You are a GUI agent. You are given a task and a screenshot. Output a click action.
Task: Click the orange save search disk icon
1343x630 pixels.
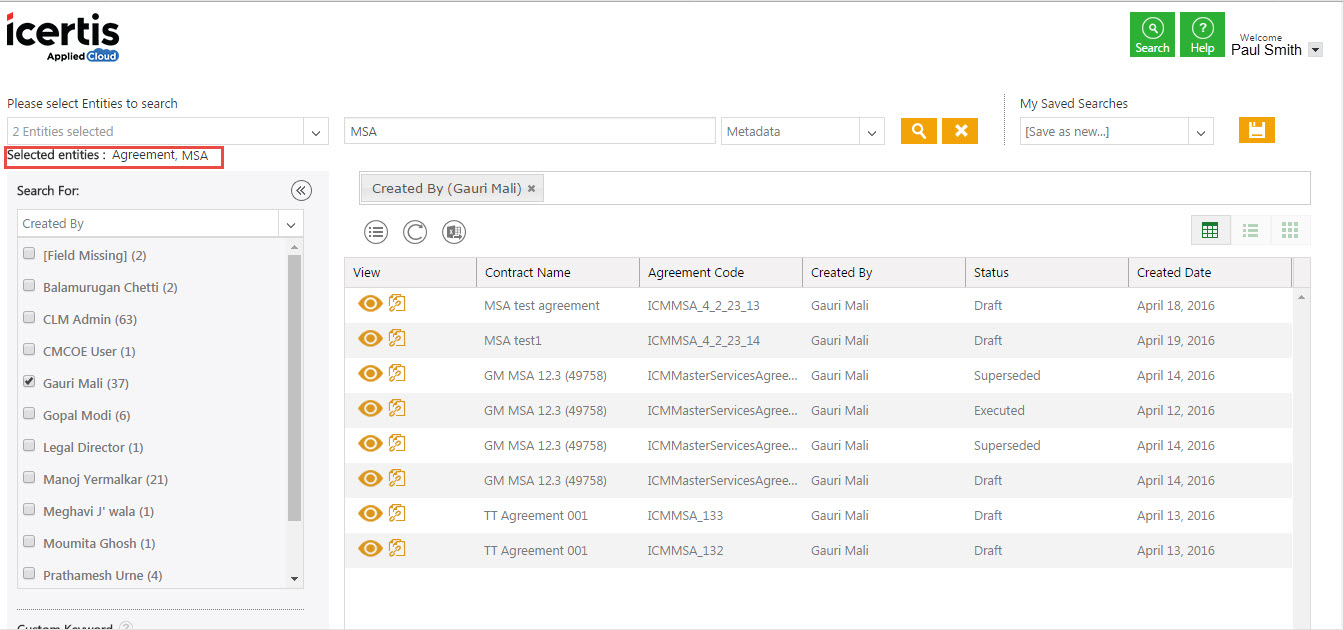pos(1256,130)
